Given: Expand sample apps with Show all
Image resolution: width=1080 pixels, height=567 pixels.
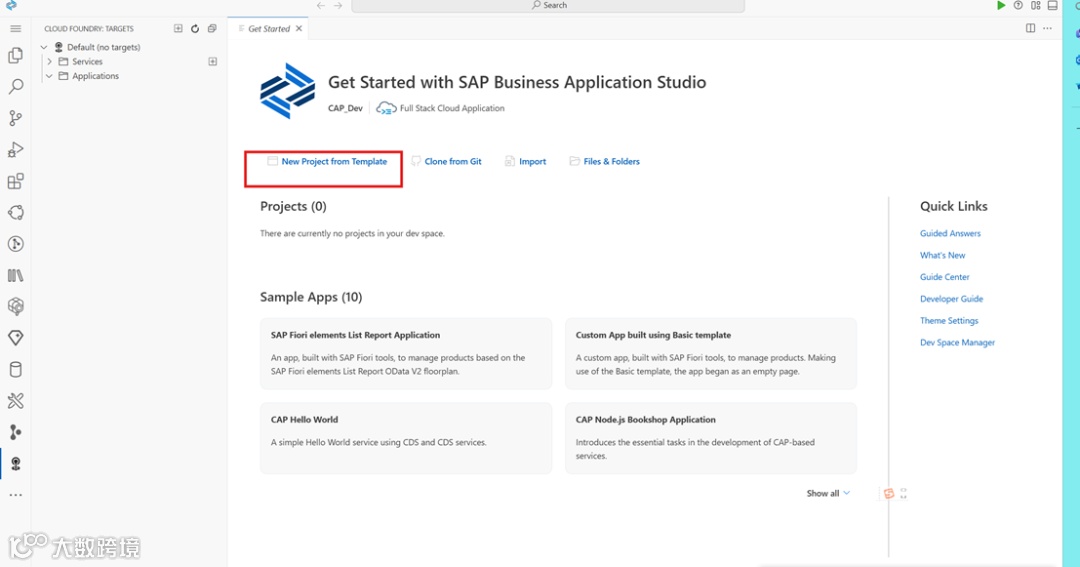Looking at the screenshot, I should (x=828, y=493).
